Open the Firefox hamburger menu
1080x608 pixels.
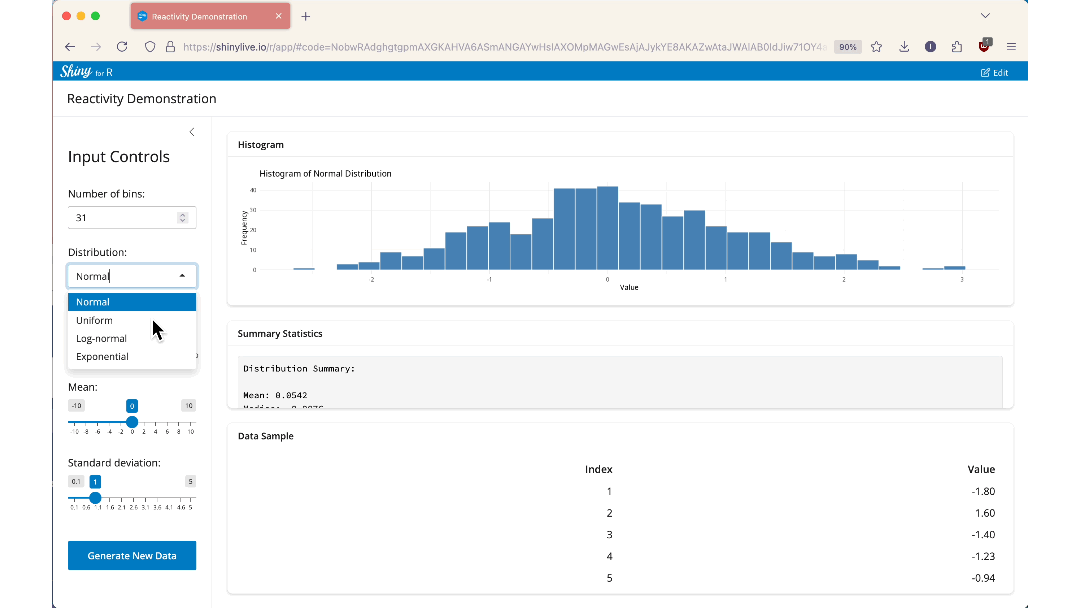click(1011, 46)
